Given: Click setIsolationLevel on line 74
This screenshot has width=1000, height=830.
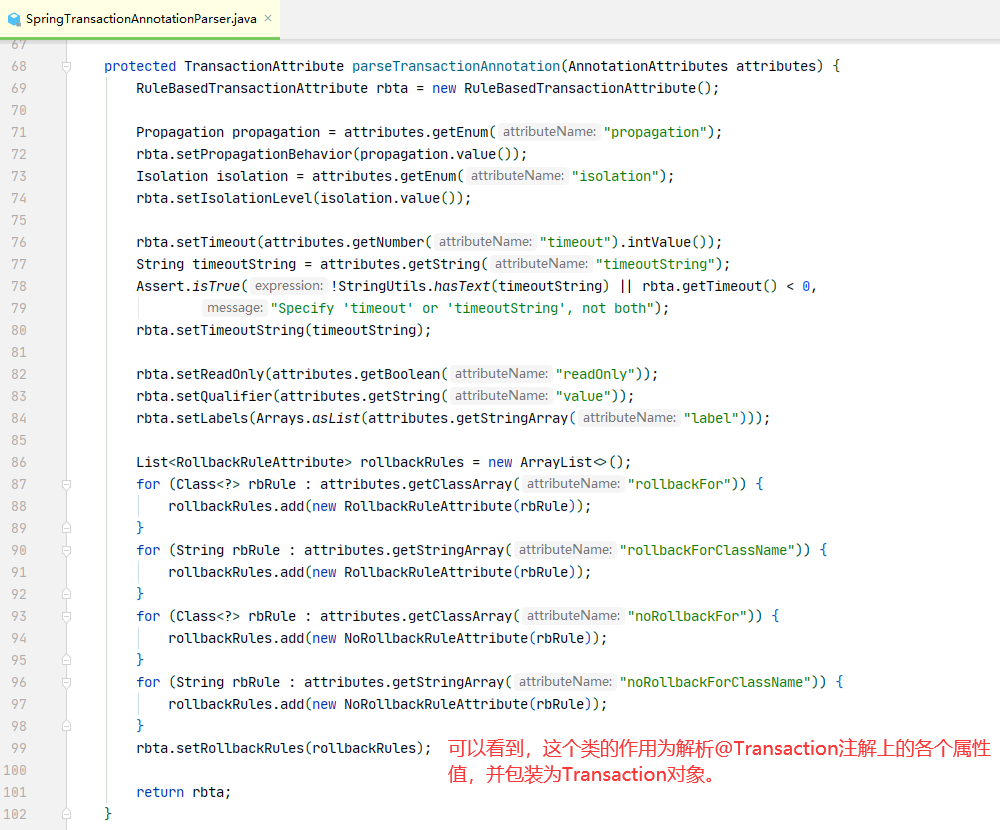Looking at the screenshot, I should click(x=244, y=198).
